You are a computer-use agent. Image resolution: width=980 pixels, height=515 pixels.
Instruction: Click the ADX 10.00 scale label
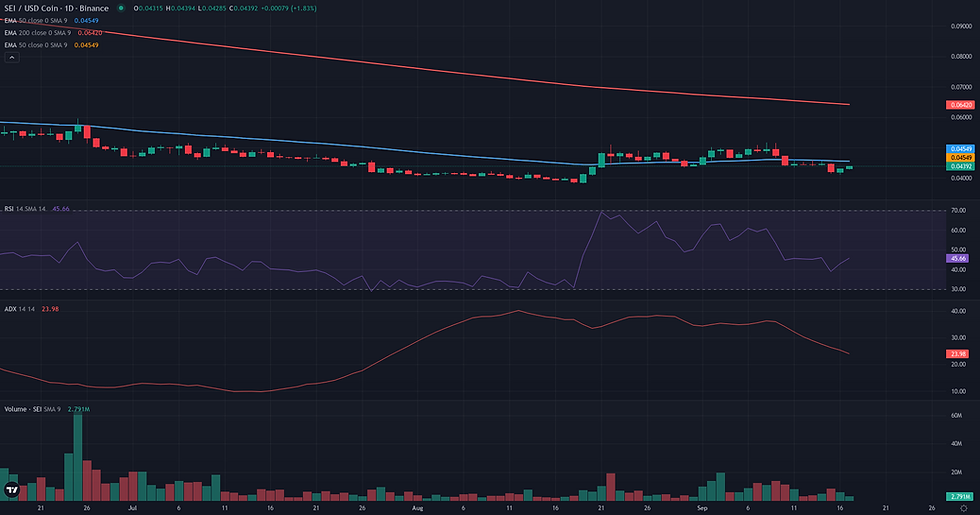(958, 391)
